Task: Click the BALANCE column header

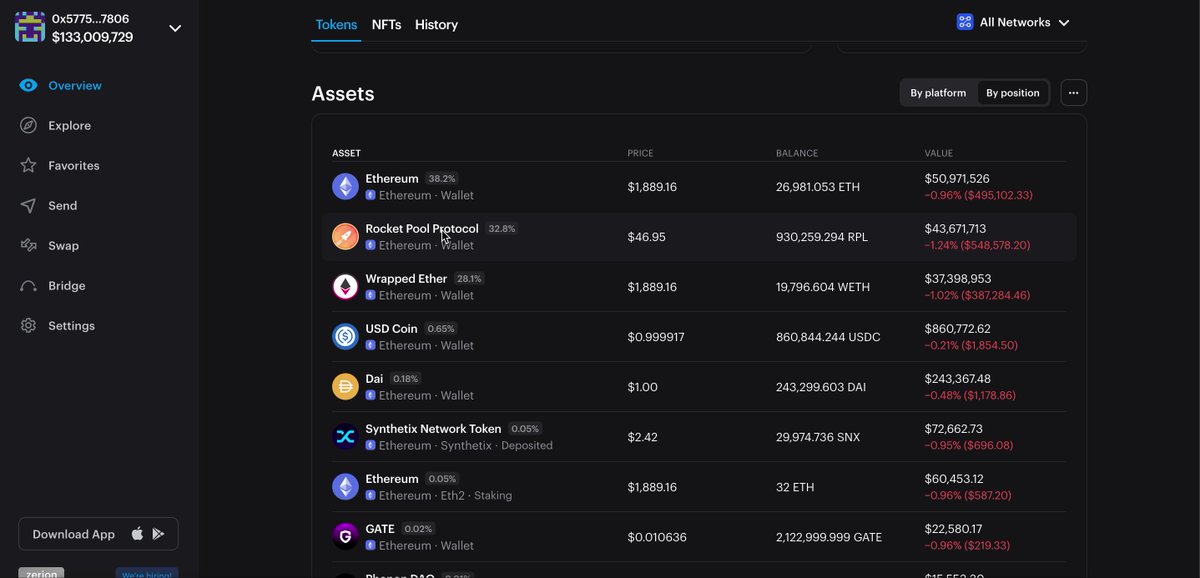Action: click(x=797, y=153)
